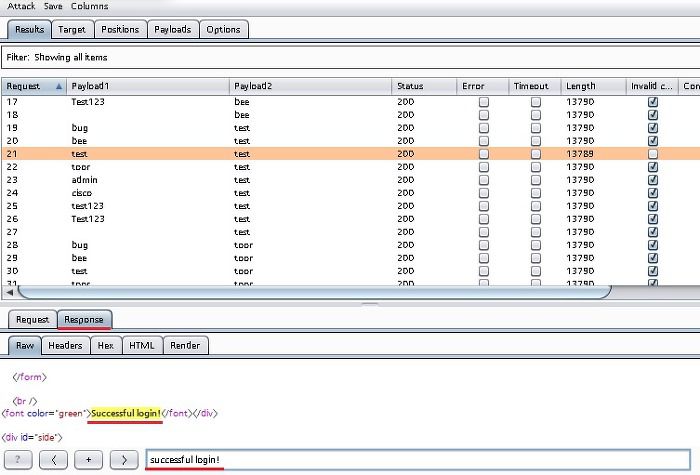Screen dimensions: 700x475
Task: Click the horizontal scrollbar left arrow
Action: pyautogui.click(x=9, y=292)
